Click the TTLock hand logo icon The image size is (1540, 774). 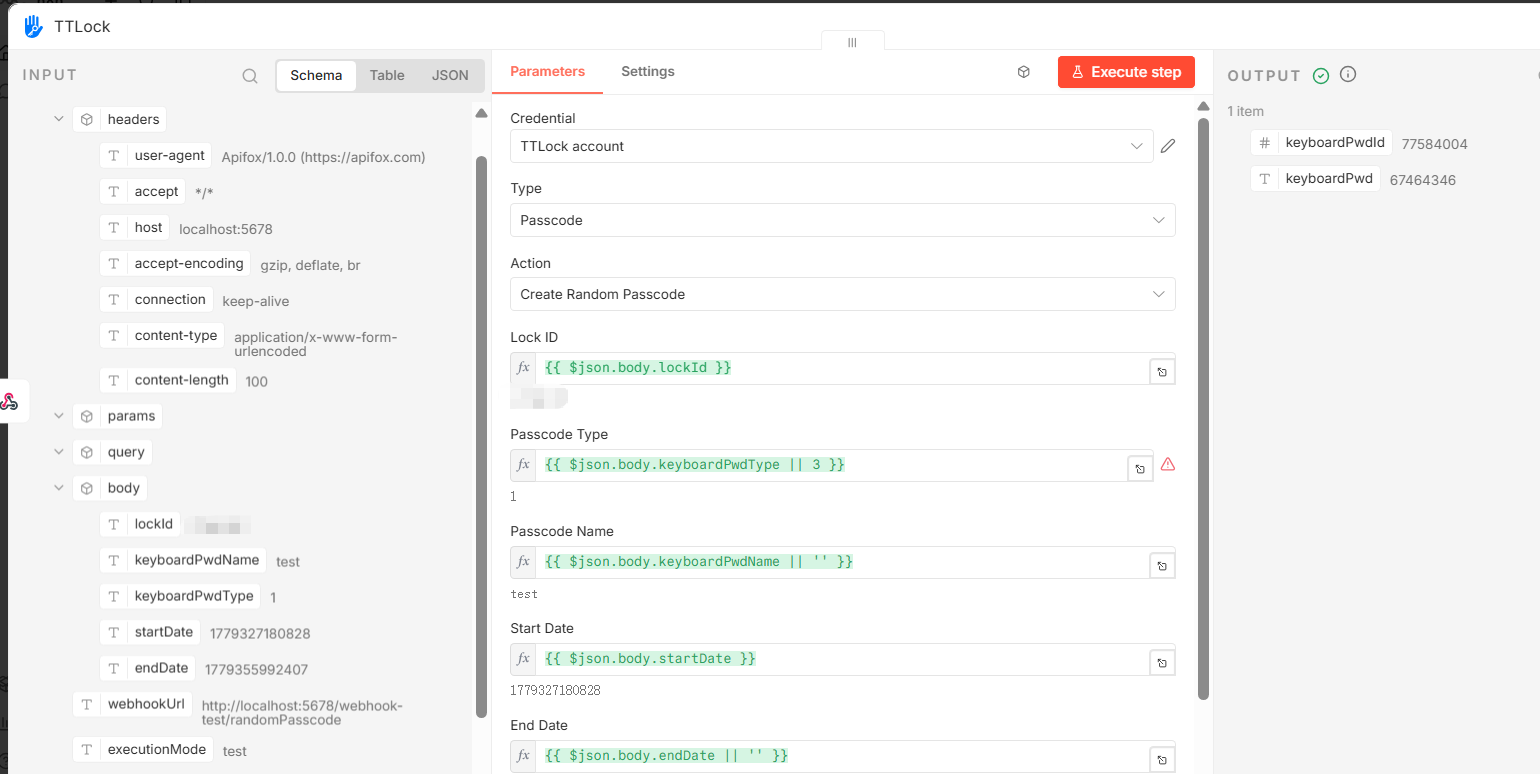[34, 26]
